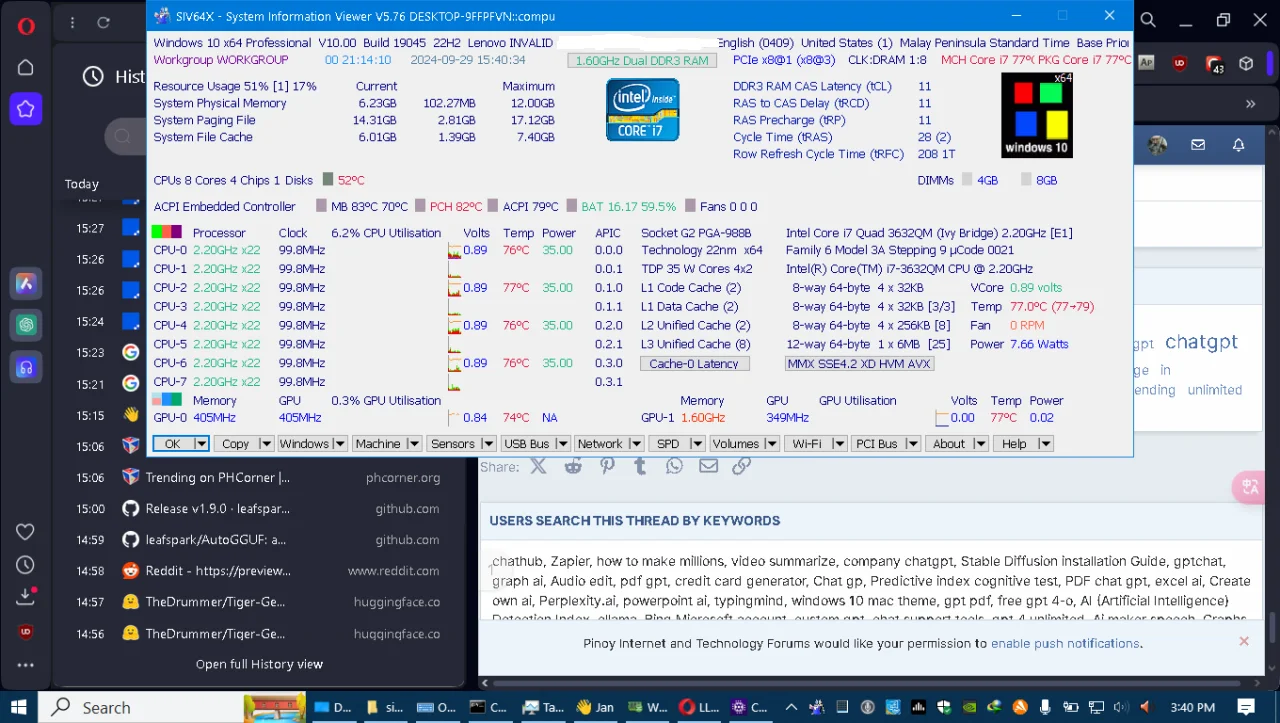Screen dimensions: 1280x723
Task: Open Aria AI sidebar icon
Action: (x=26, y=284)
